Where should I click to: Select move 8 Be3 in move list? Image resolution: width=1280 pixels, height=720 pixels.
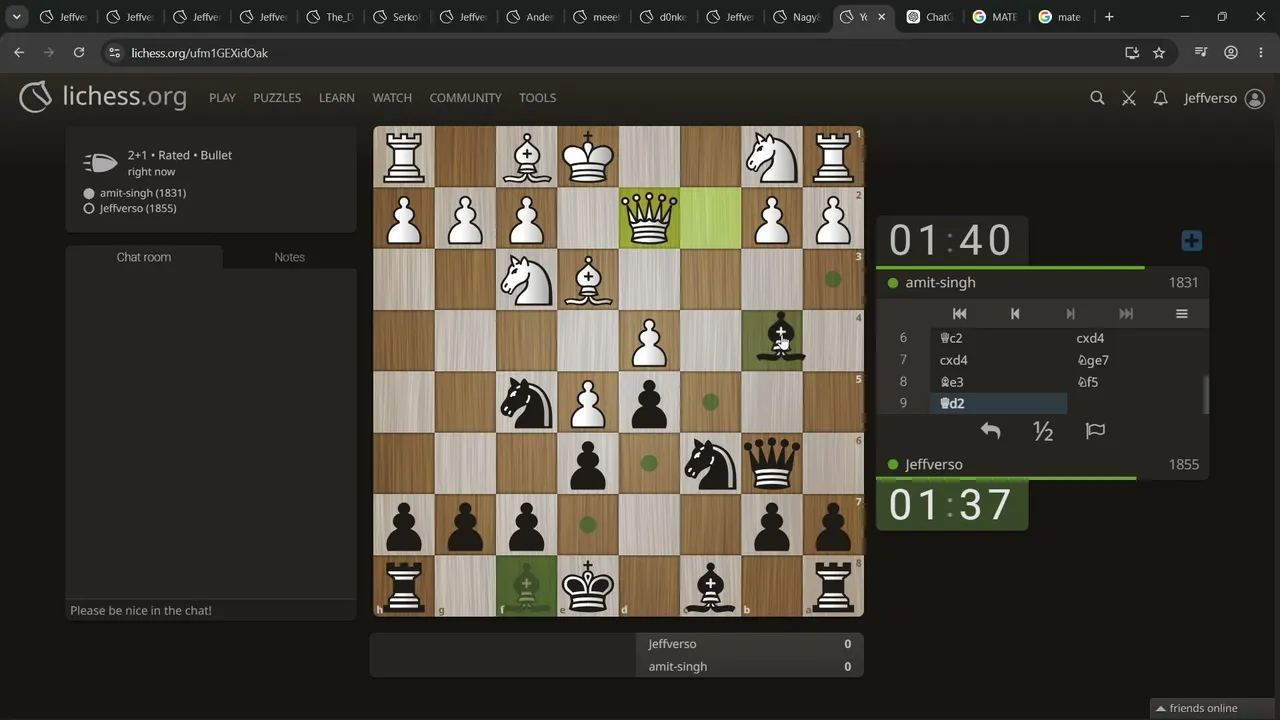[999, 382]
